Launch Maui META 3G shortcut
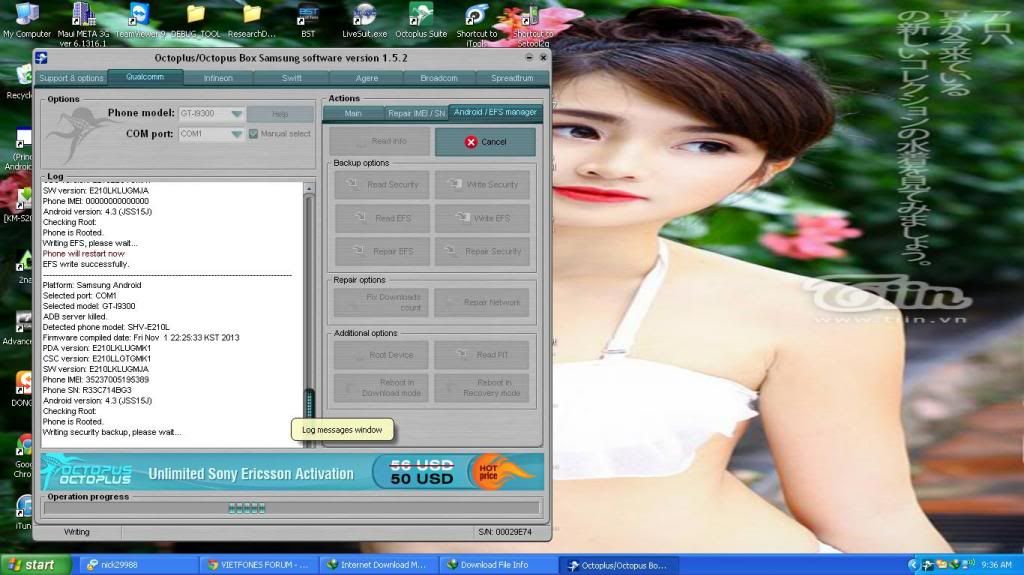Image resolution: width=1024 pixels, height=575 pixels. (83, 24)
